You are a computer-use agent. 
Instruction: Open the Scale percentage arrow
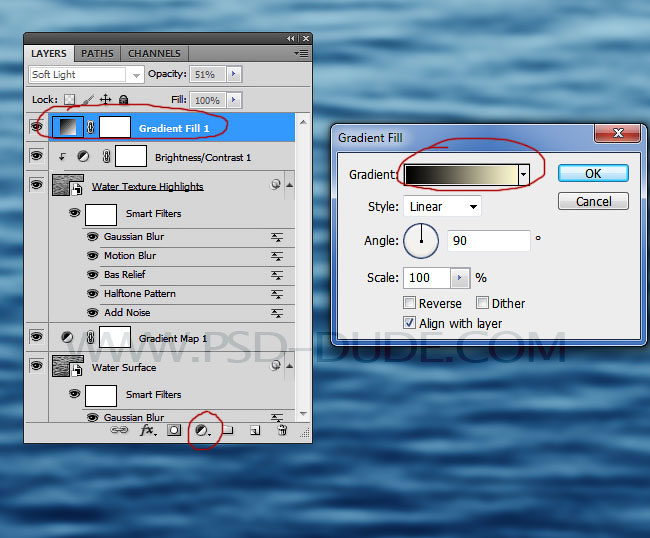pos(459,278)
